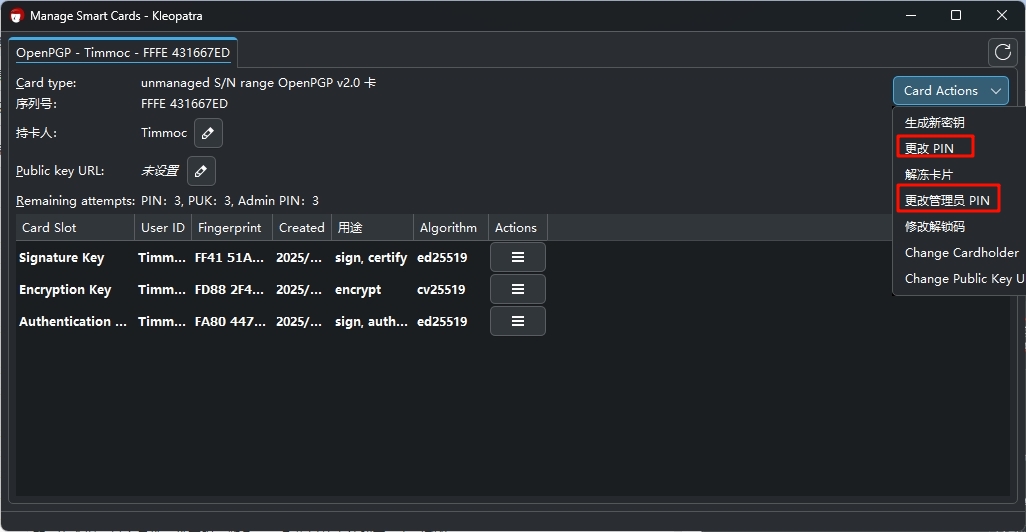This screenshot has width=1026, height=532.
Task: Click the cardholder name Timmoc
Action: coord(164,133)
